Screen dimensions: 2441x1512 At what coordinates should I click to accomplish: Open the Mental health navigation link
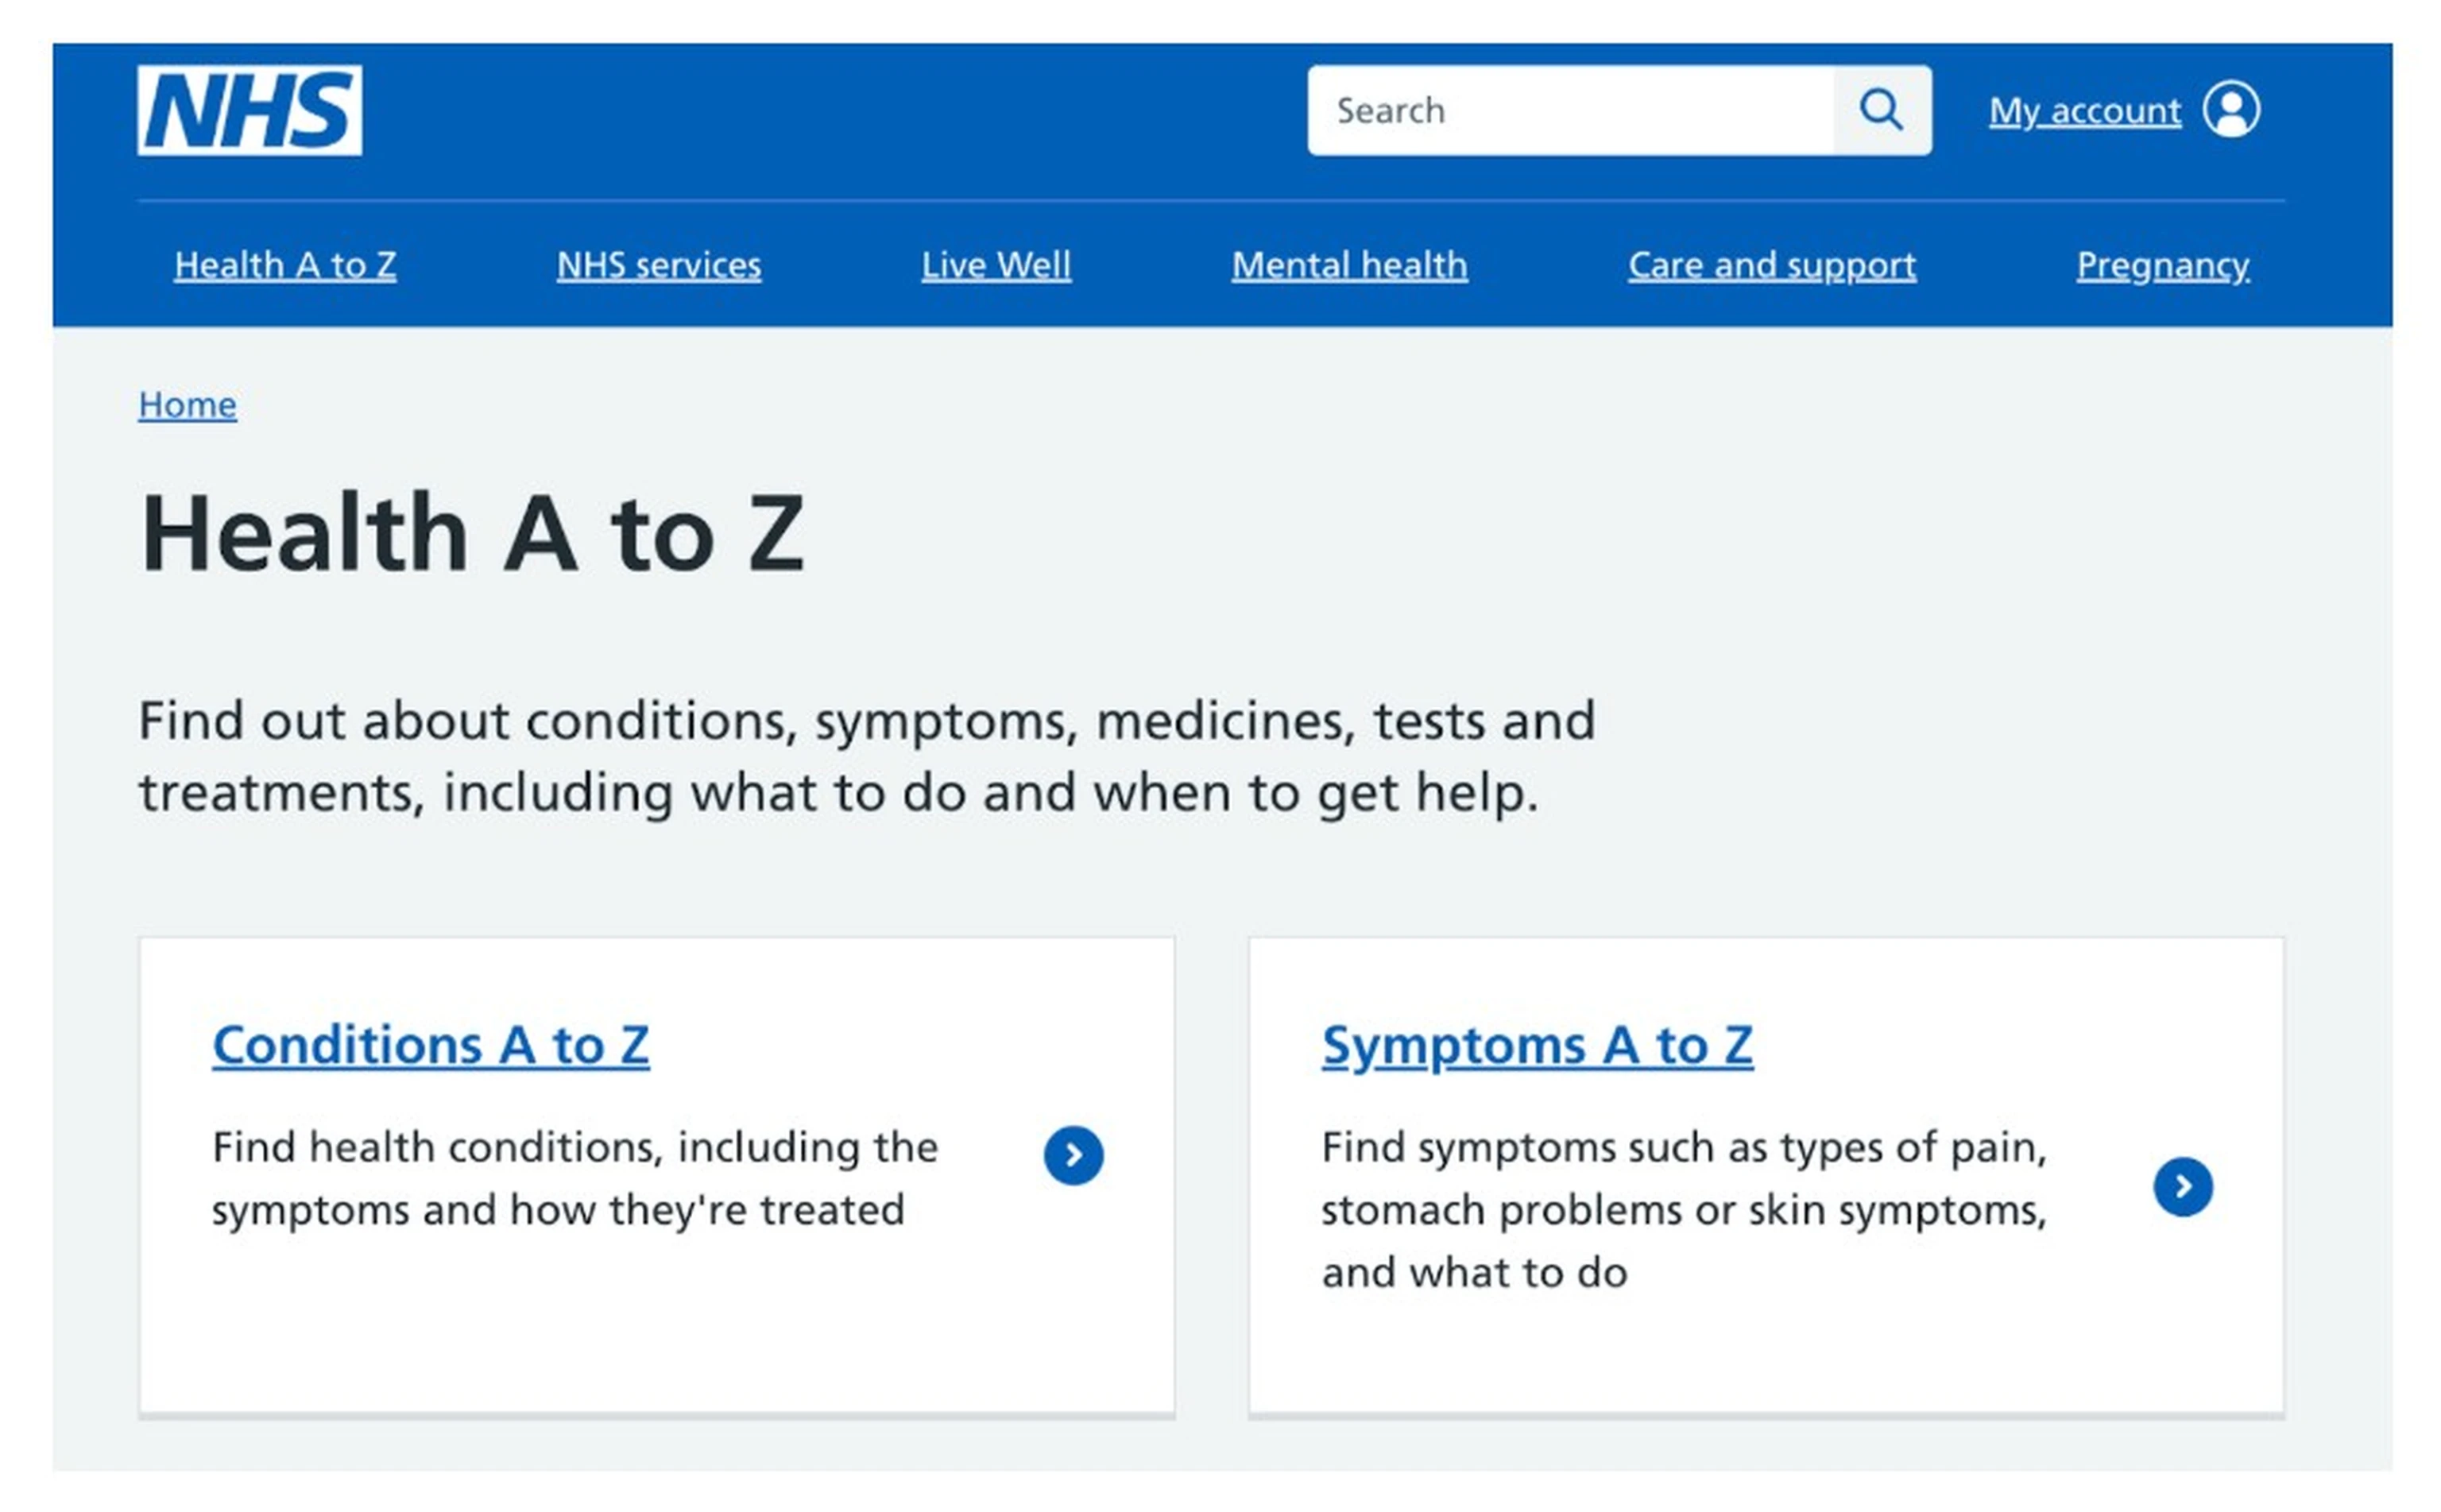pyautogui.click(x=1349, y=265)
